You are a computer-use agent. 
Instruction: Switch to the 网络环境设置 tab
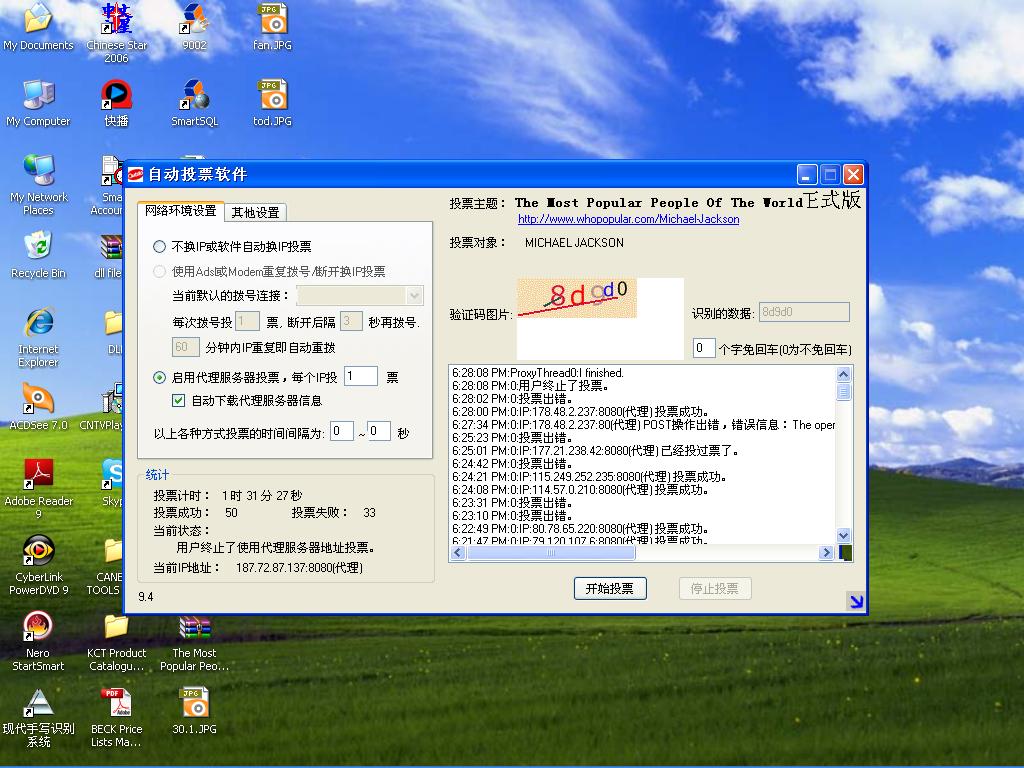(x=180, y=211)
